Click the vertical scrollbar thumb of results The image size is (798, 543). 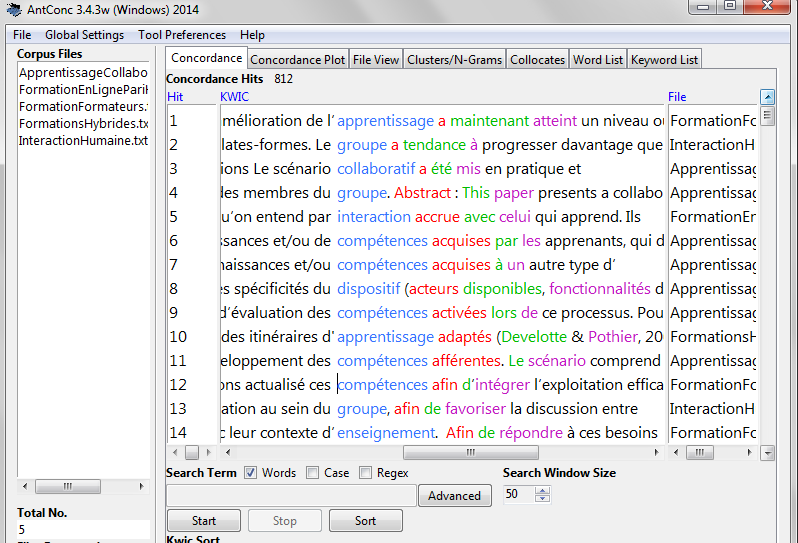pyautogui.click(x=767, y=116)
